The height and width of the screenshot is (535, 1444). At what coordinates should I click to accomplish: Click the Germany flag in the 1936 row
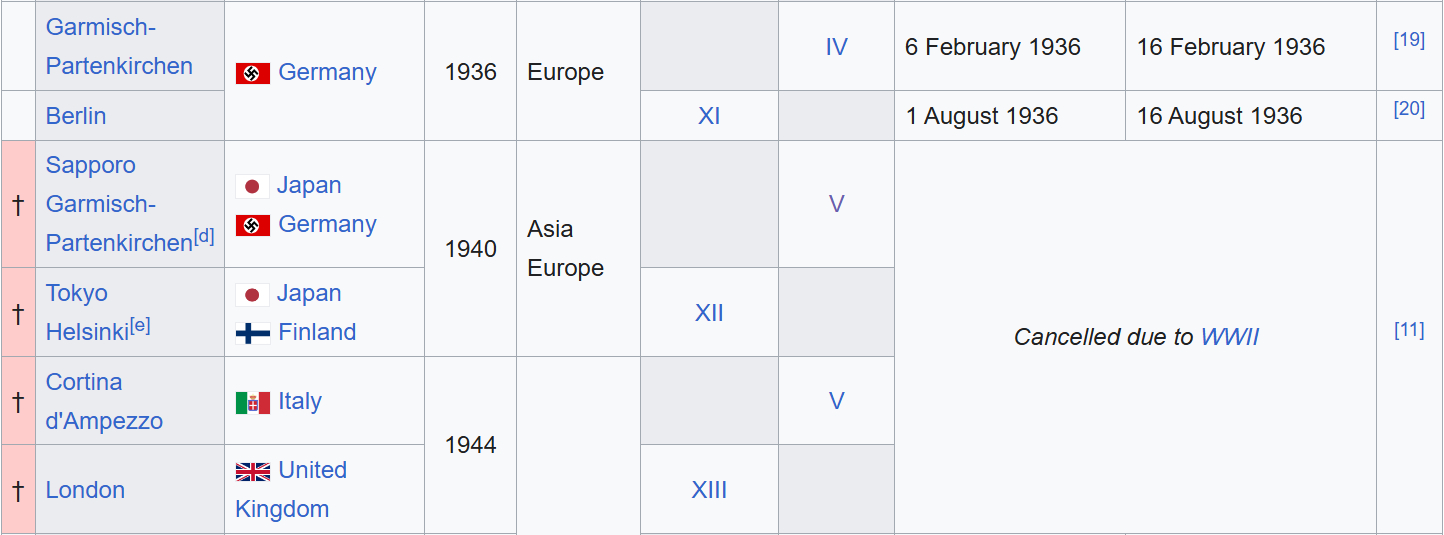click(253, 73)
